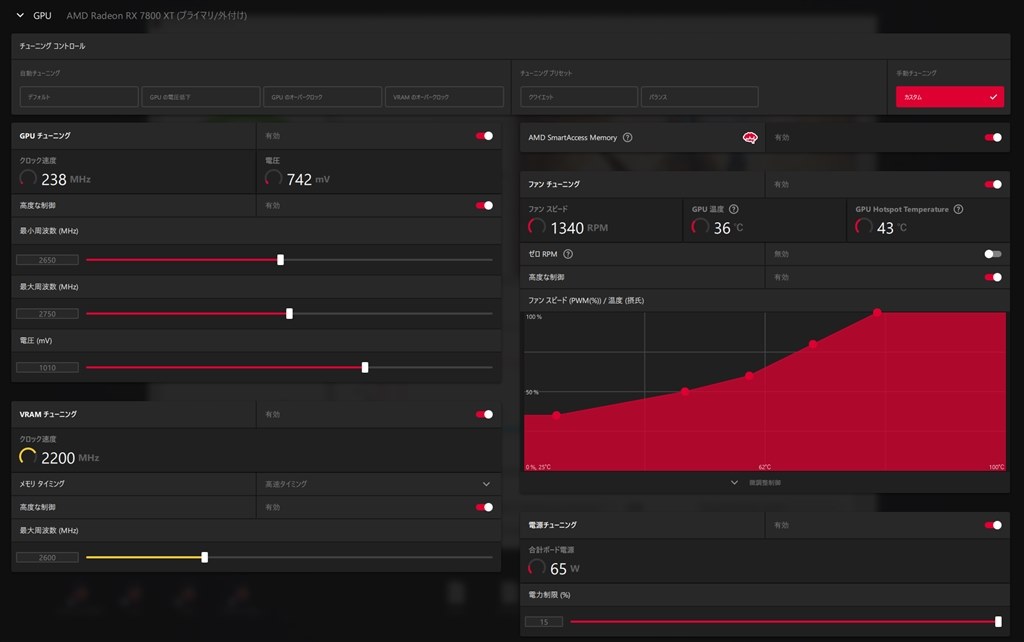The height and width of the screenshot is (642, 1024).
Task: Click the ゼロ RPM help icon
Action: click(x=568, y=255)
